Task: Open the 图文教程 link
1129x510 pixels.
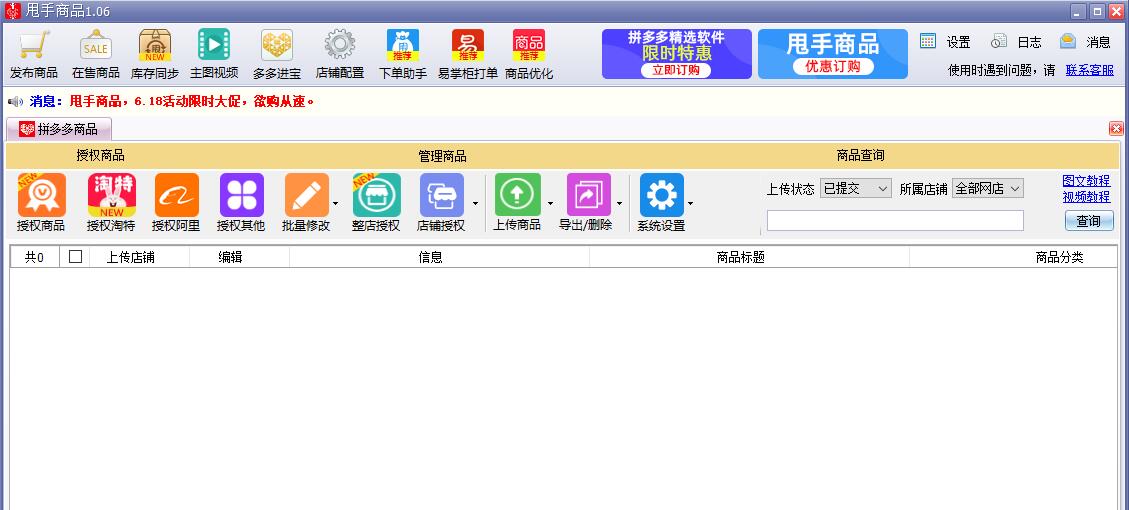Action: coord(1087,181)
